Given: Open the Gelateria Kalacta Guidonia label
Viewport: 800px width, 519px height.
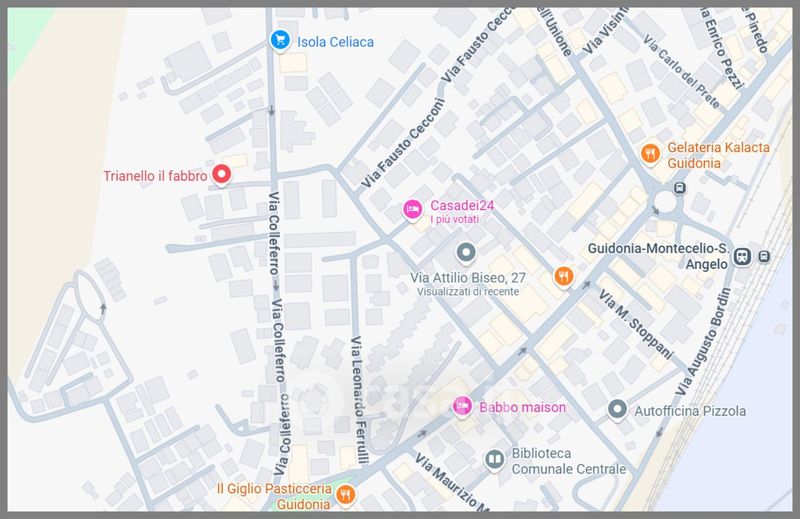Looking at the screenshot, I should [x=718, y=155].
